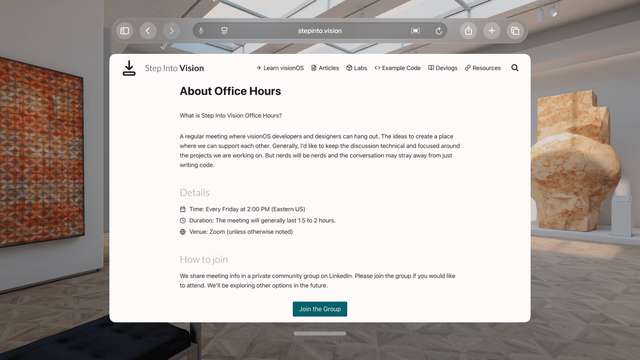640x360 pixels.
Task: Open the Step Into Vision home link
Action: pos(174,68)
